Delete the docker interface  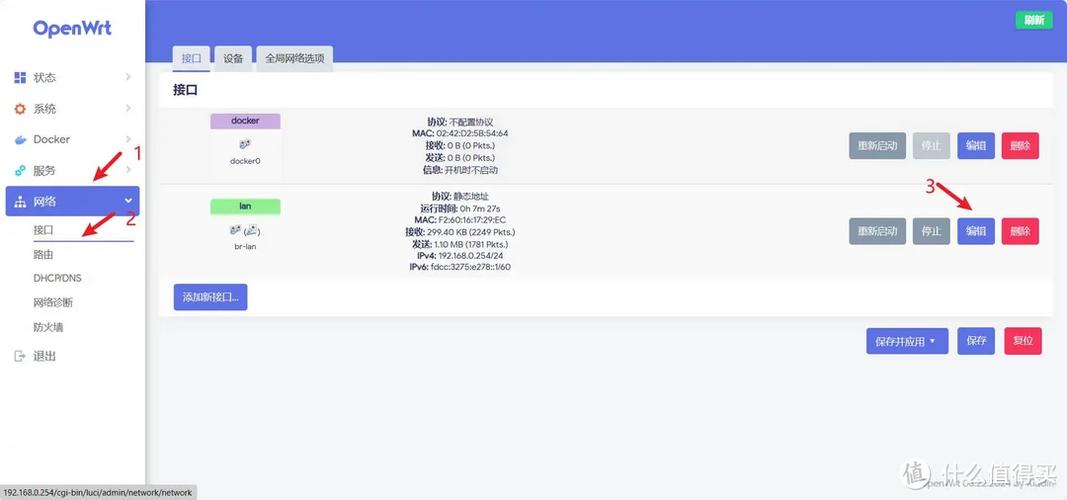1020,146
